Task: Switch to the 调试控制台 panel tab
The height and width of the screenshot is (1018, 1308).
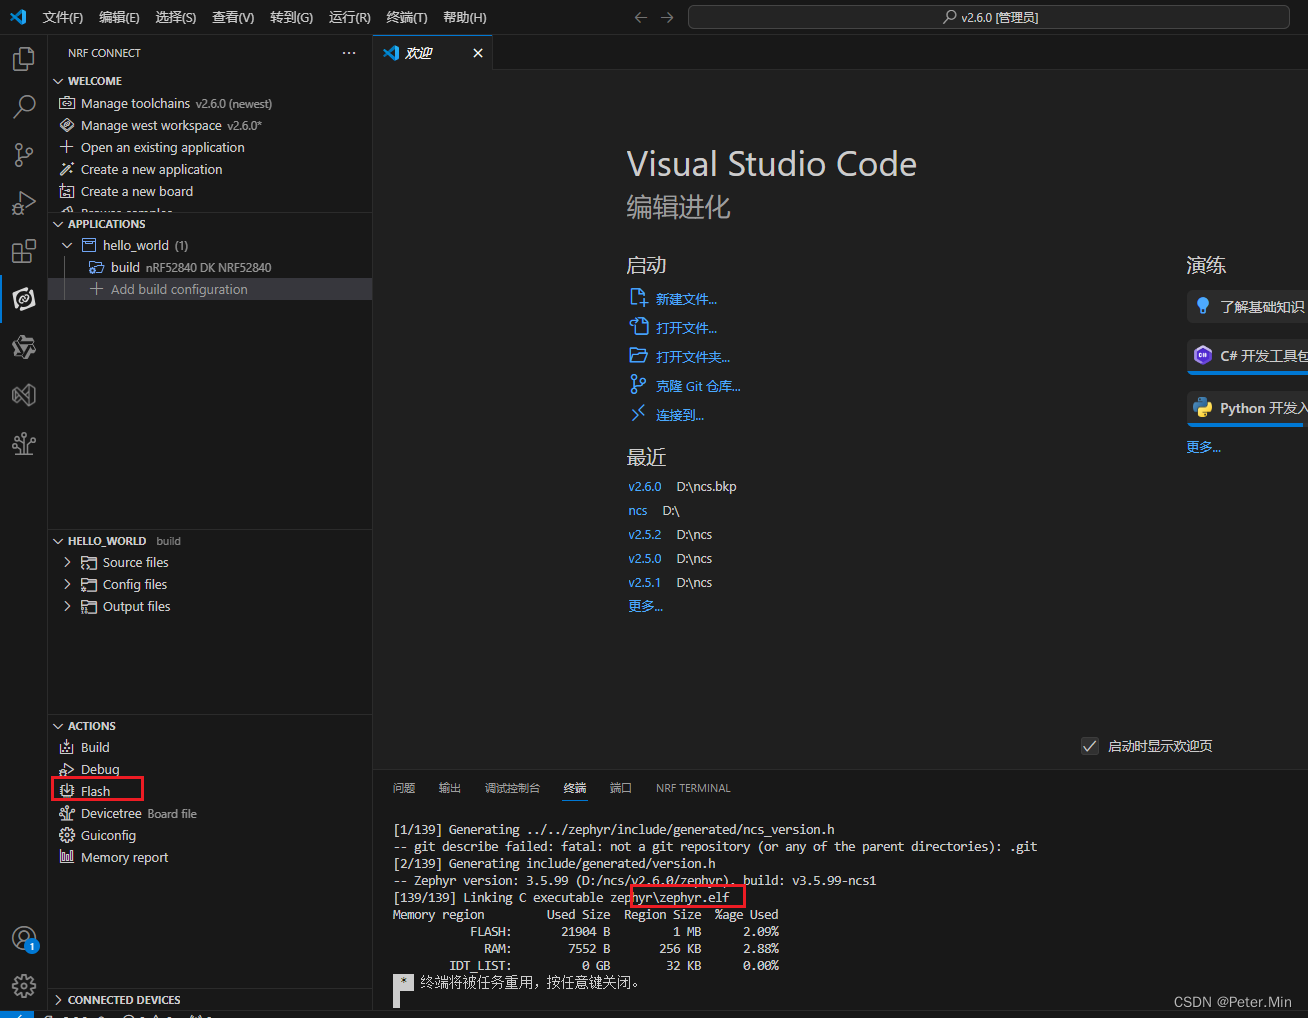Action: click(512, 788)
